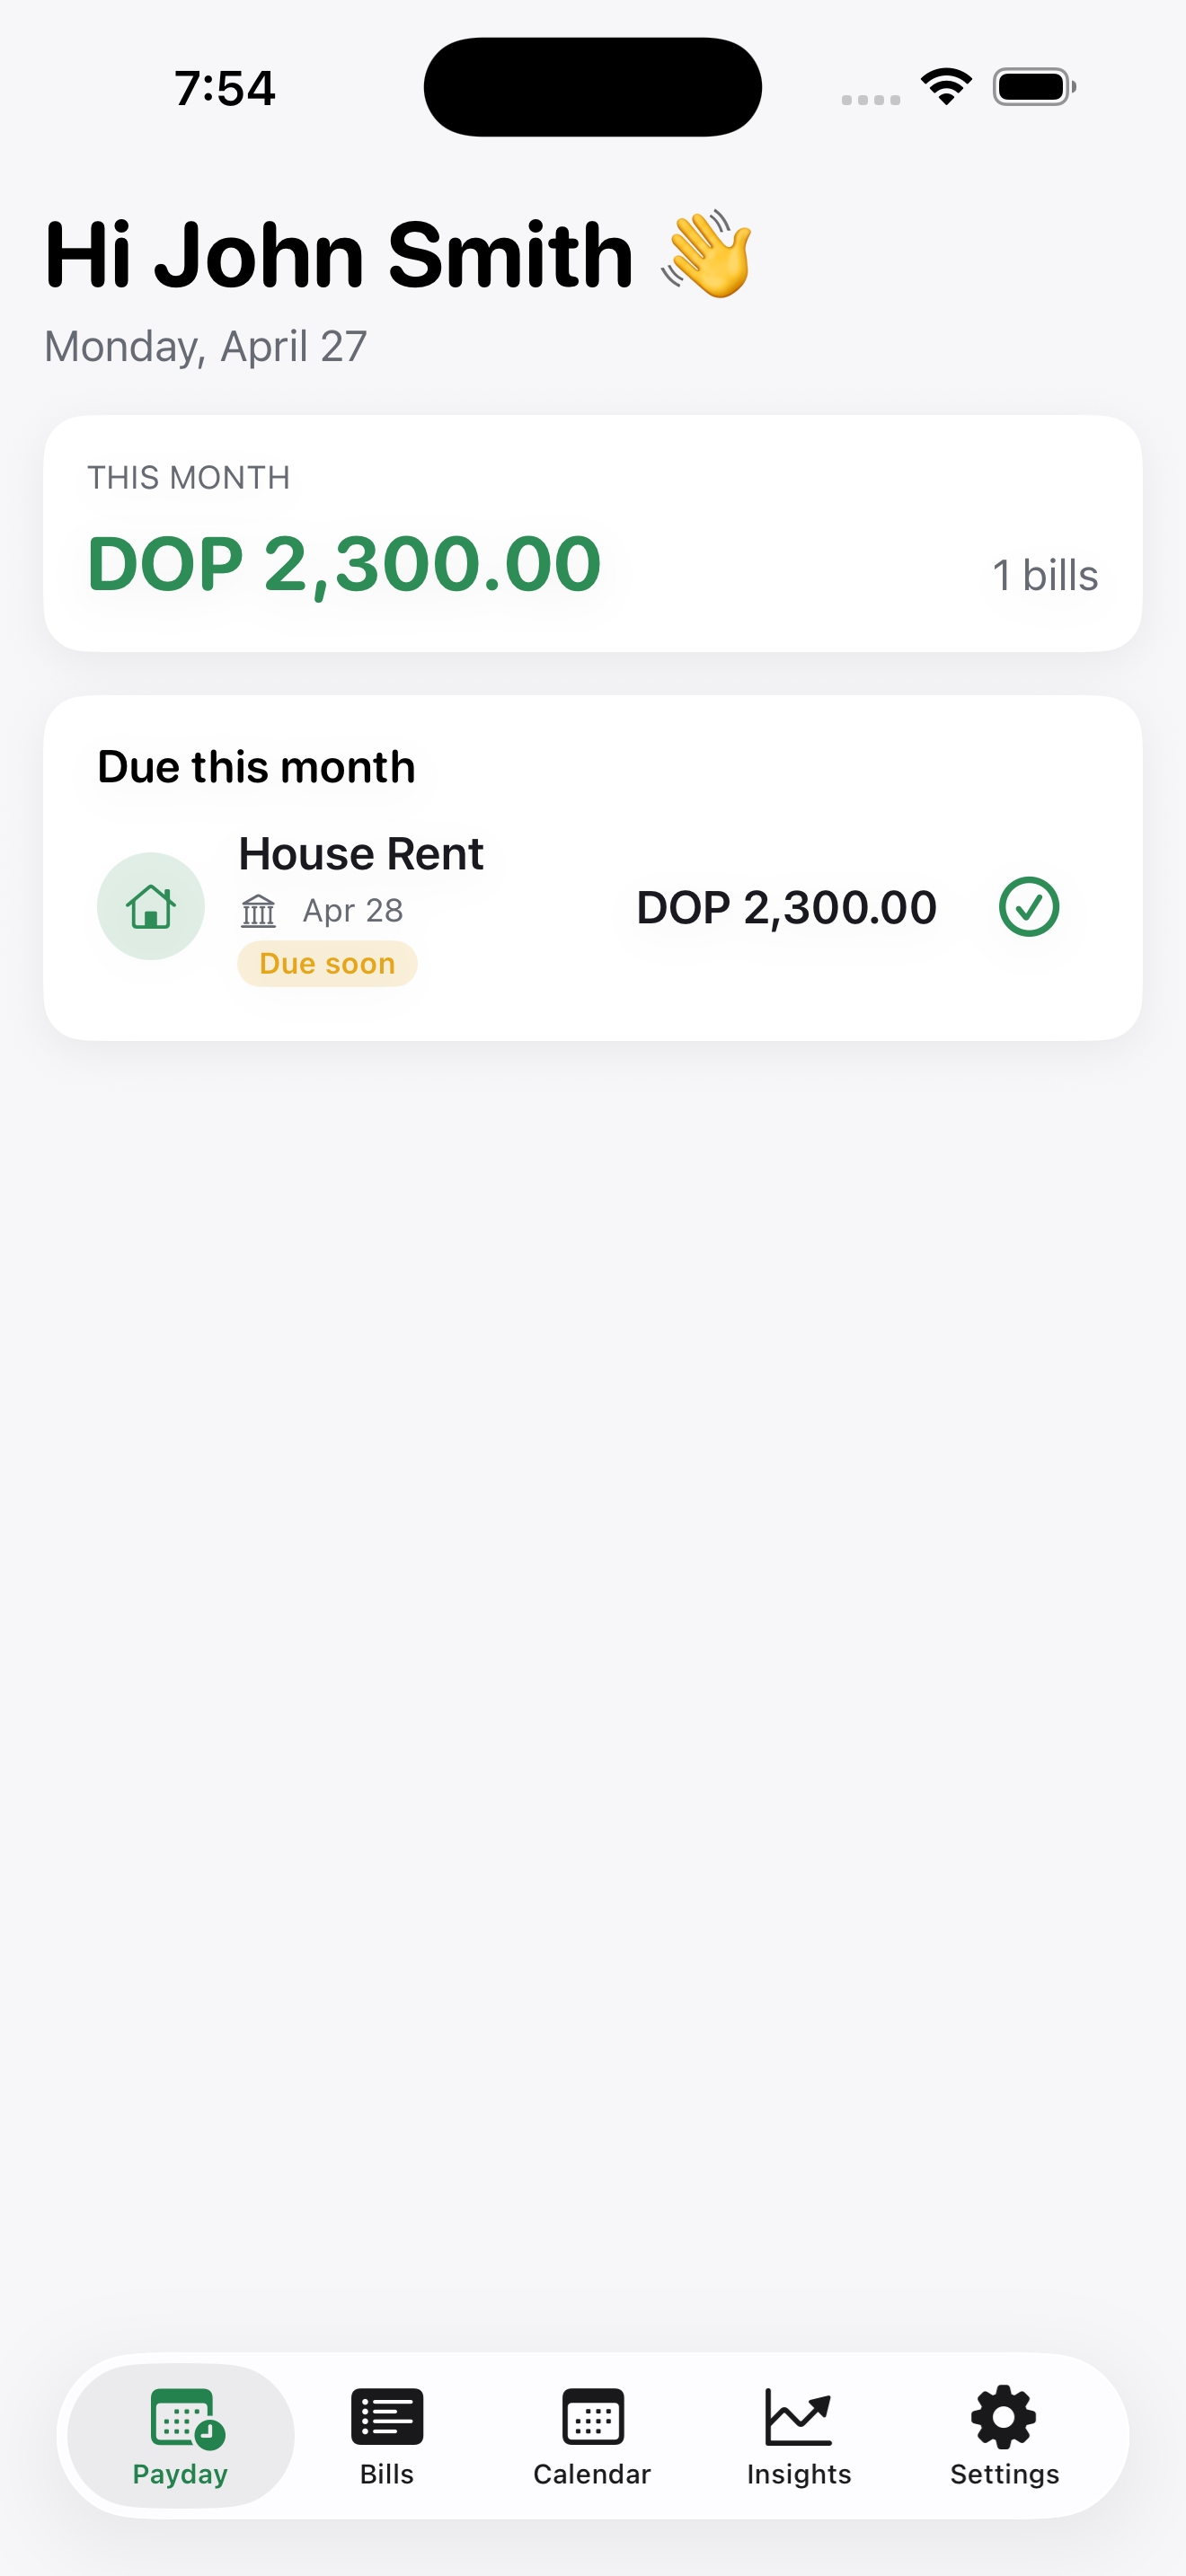
Task: Open the House Rent bill title
Action: [361, 854]
